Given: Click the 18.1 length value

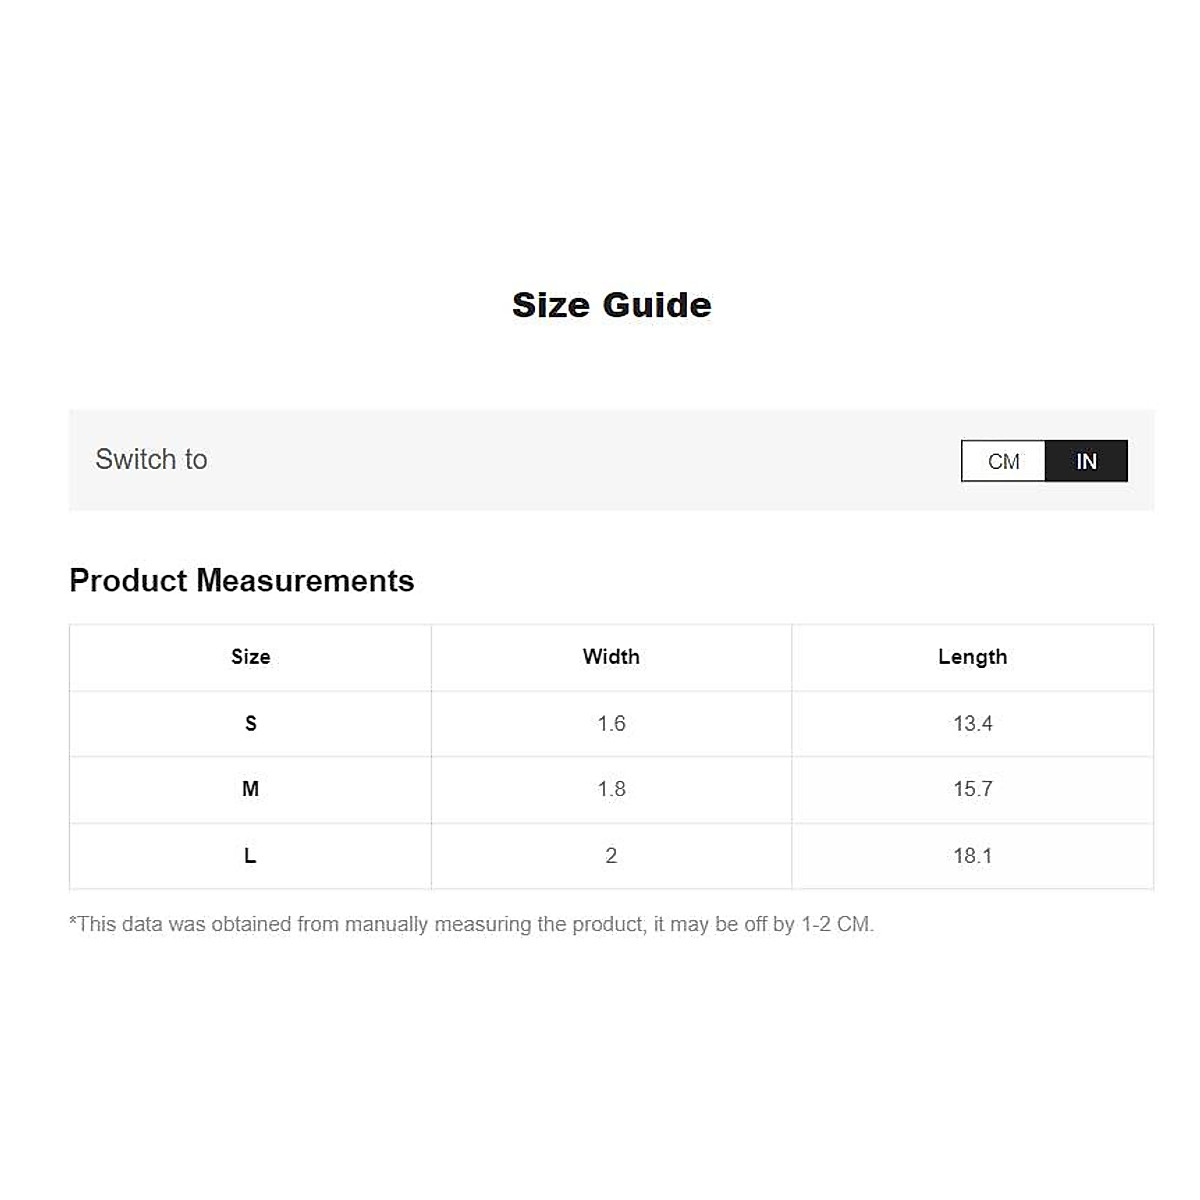Looking at the screenshot, I should coord(972,856).
